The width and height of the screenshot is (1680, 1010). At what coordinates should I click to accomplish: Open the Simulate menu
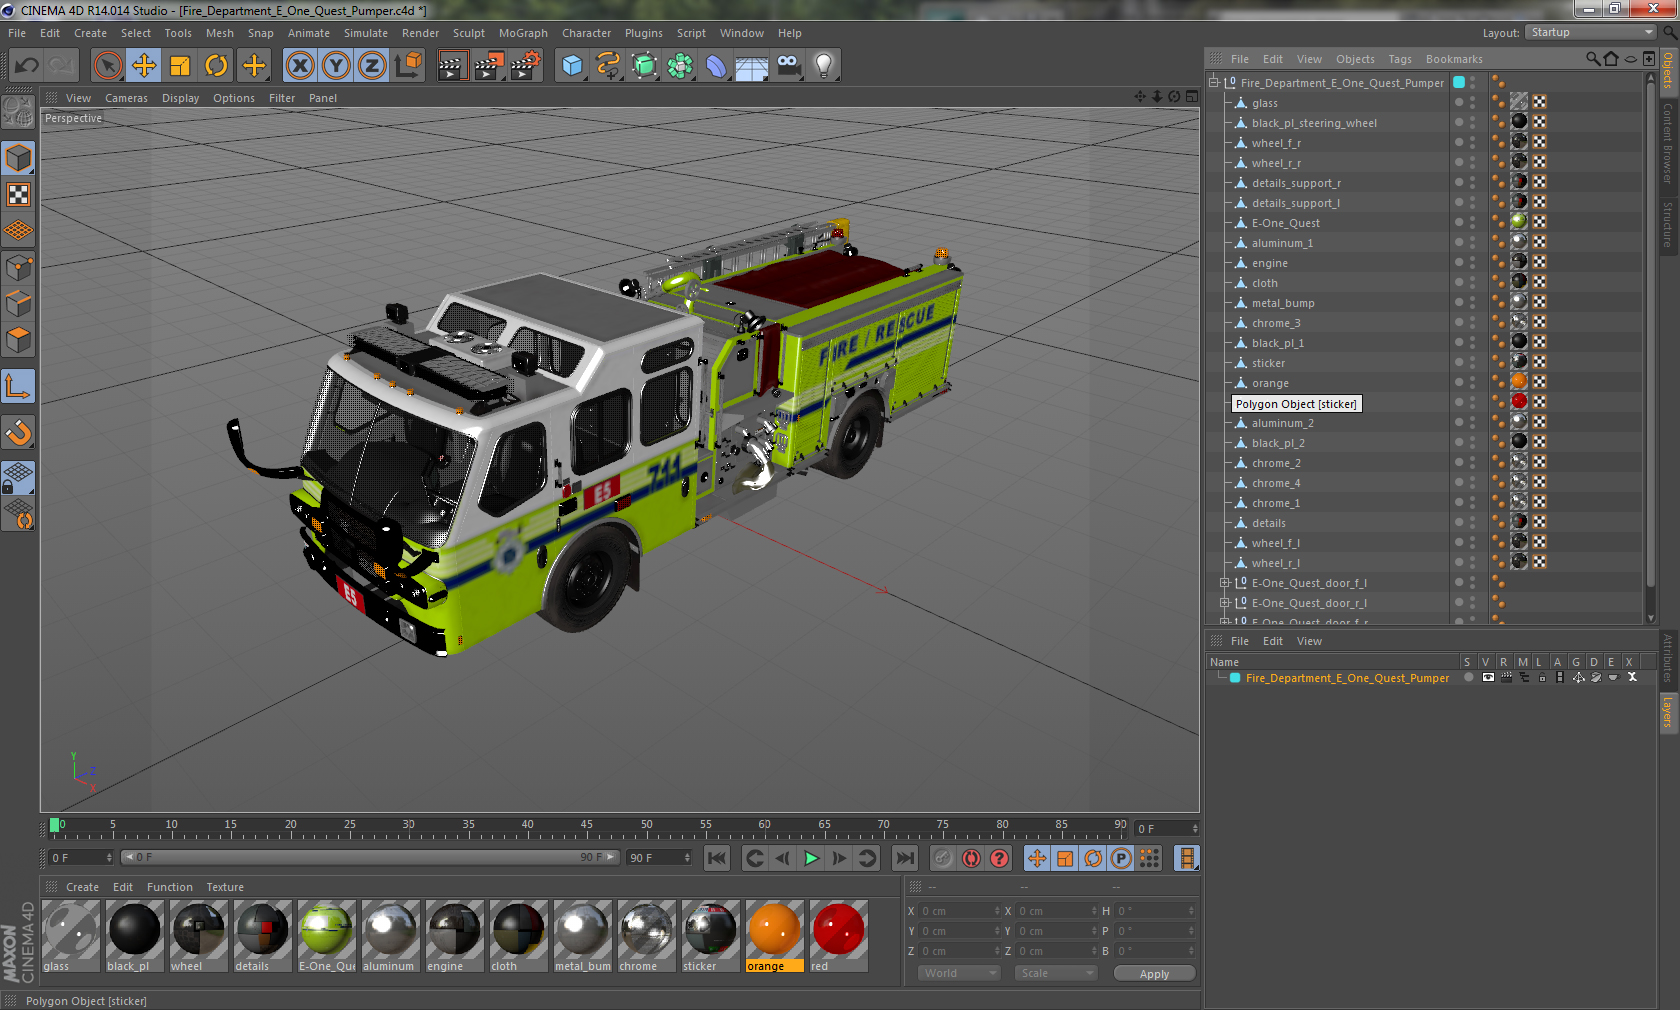(x=366, y=33)
